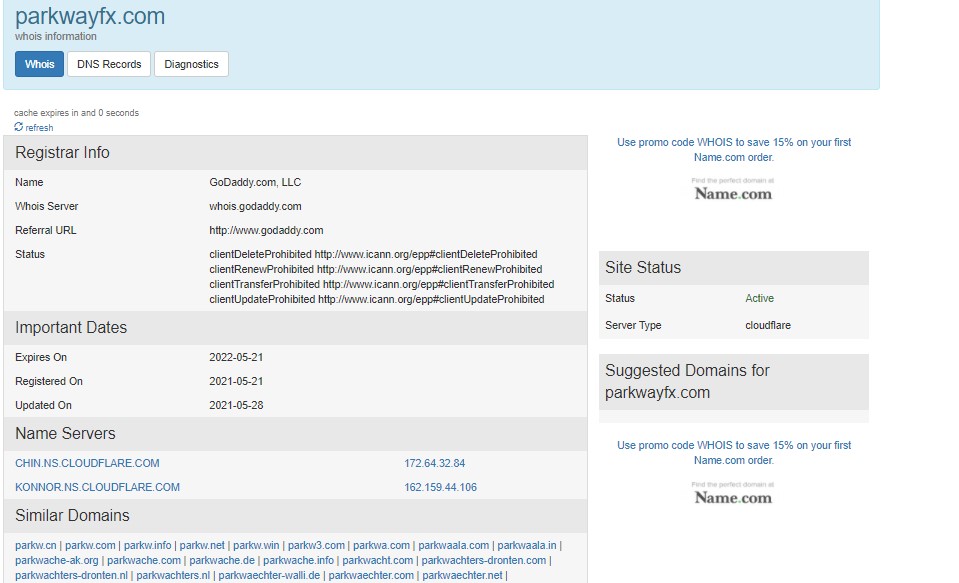Open similar domain parkwaechter-walli.de
This screenshot has height=583, width=959.
(269, 575)
